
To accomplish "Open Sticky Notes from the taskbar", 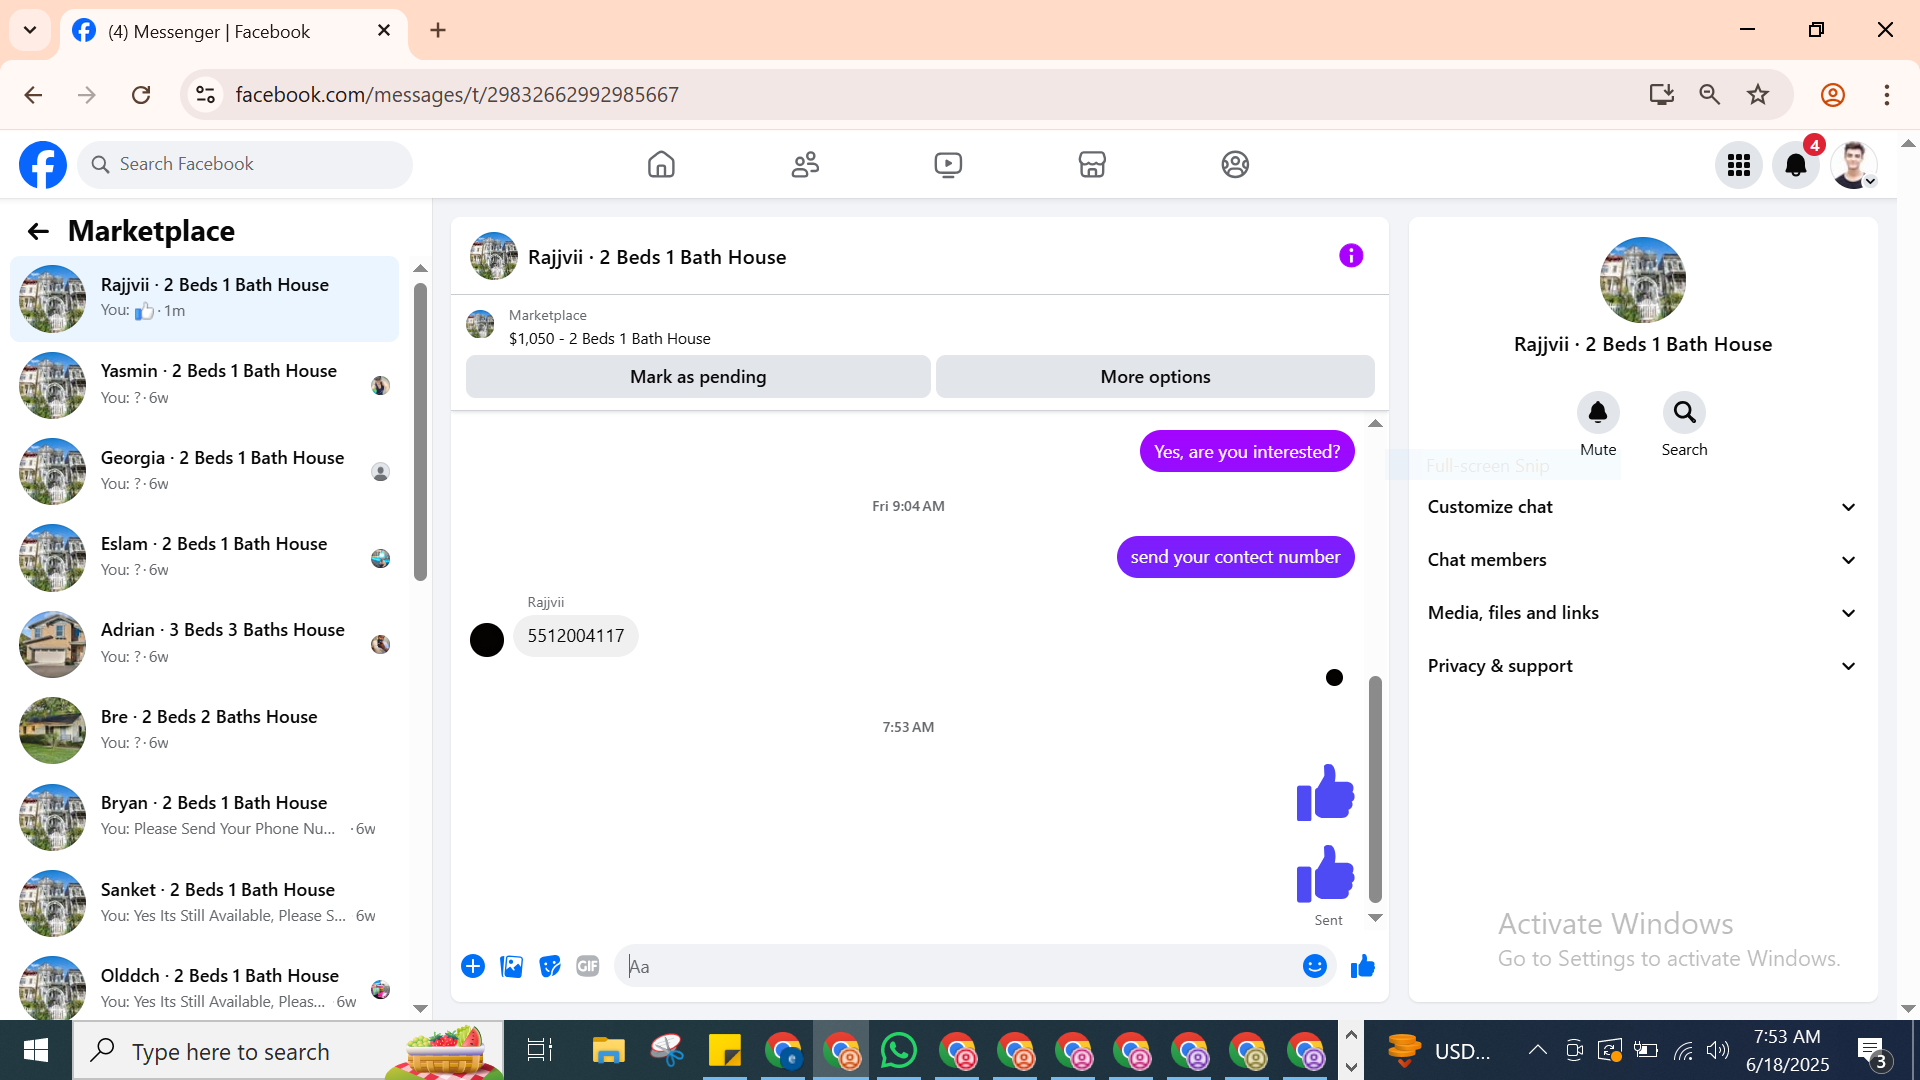I will tap(724, 1051).
